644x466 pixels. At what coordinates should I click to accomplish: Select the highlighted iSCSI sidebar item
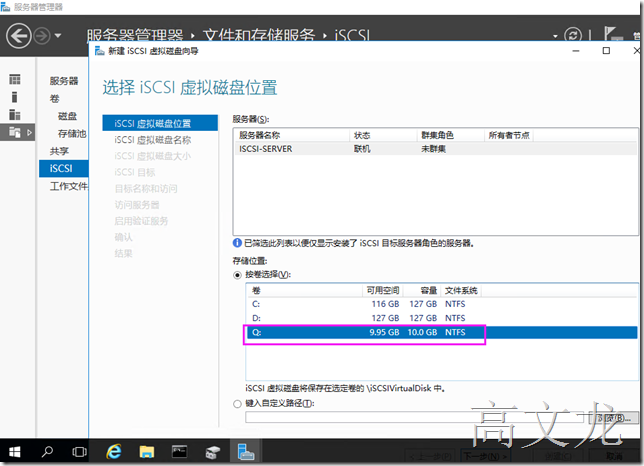pyautogui.click(x=64, y=168)
